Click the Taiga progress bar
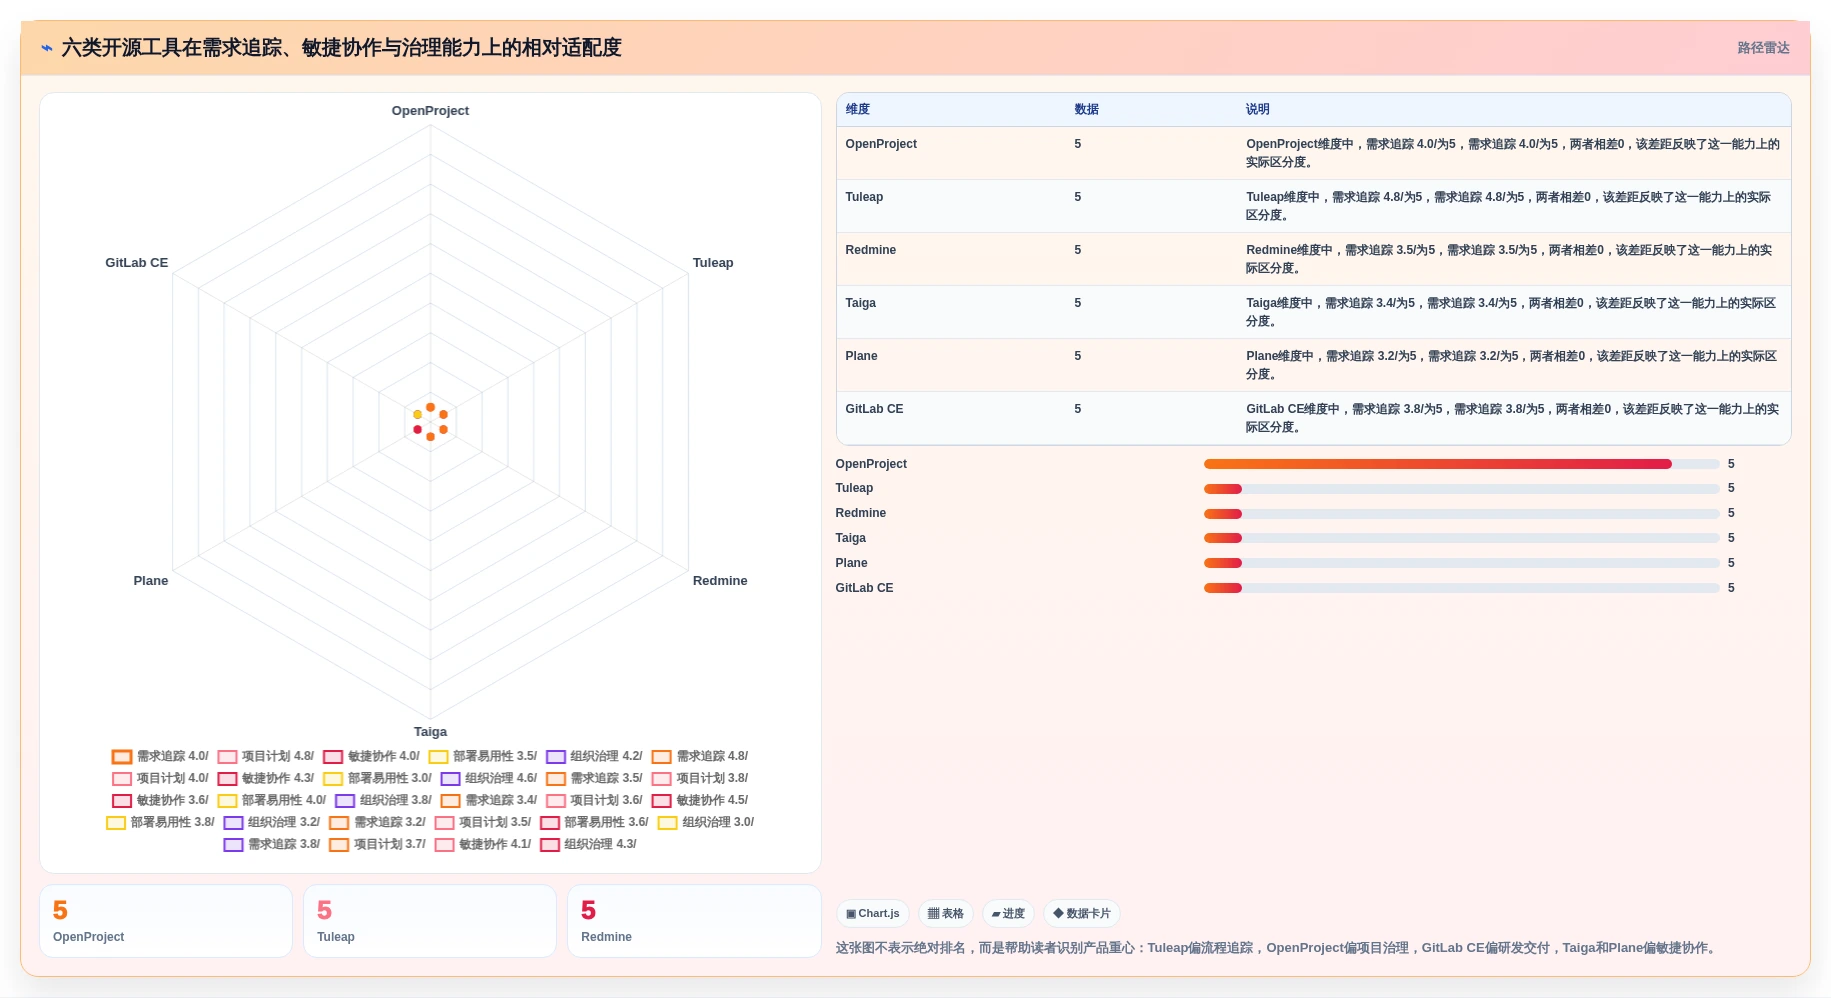Screen dimensions: 1831x998 (x=1461, y=538)
